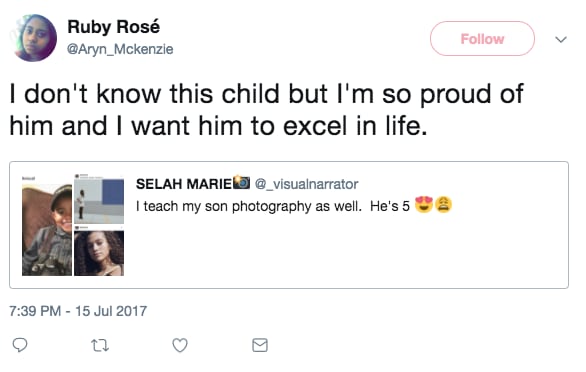Image resolution: width=586 pixels, height=372 pixels.
Task: Expand the tweet options chevron menu
Action: click(561, 39)
